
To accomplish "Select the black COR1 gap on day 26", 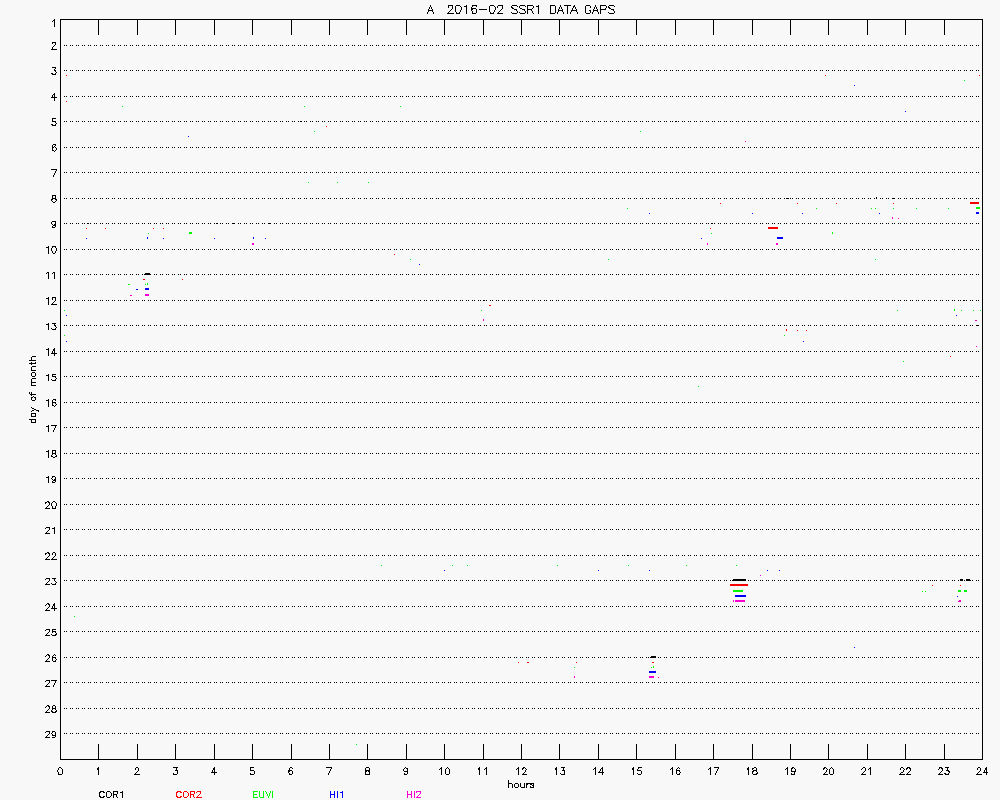I will pyautogui.click(x=653, y=657).
